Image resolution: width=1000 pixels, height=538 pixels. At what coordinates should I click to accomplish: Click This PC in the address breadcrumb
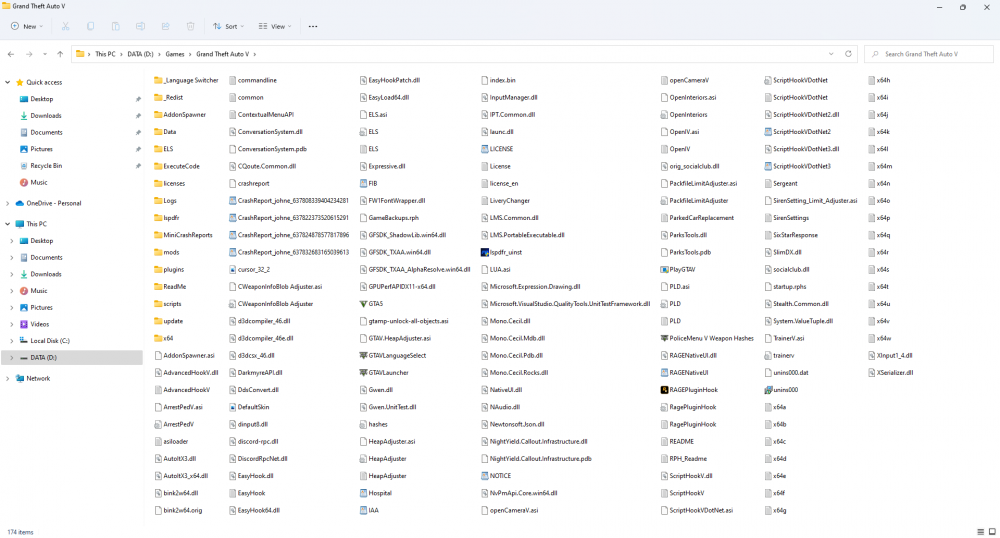105,54
